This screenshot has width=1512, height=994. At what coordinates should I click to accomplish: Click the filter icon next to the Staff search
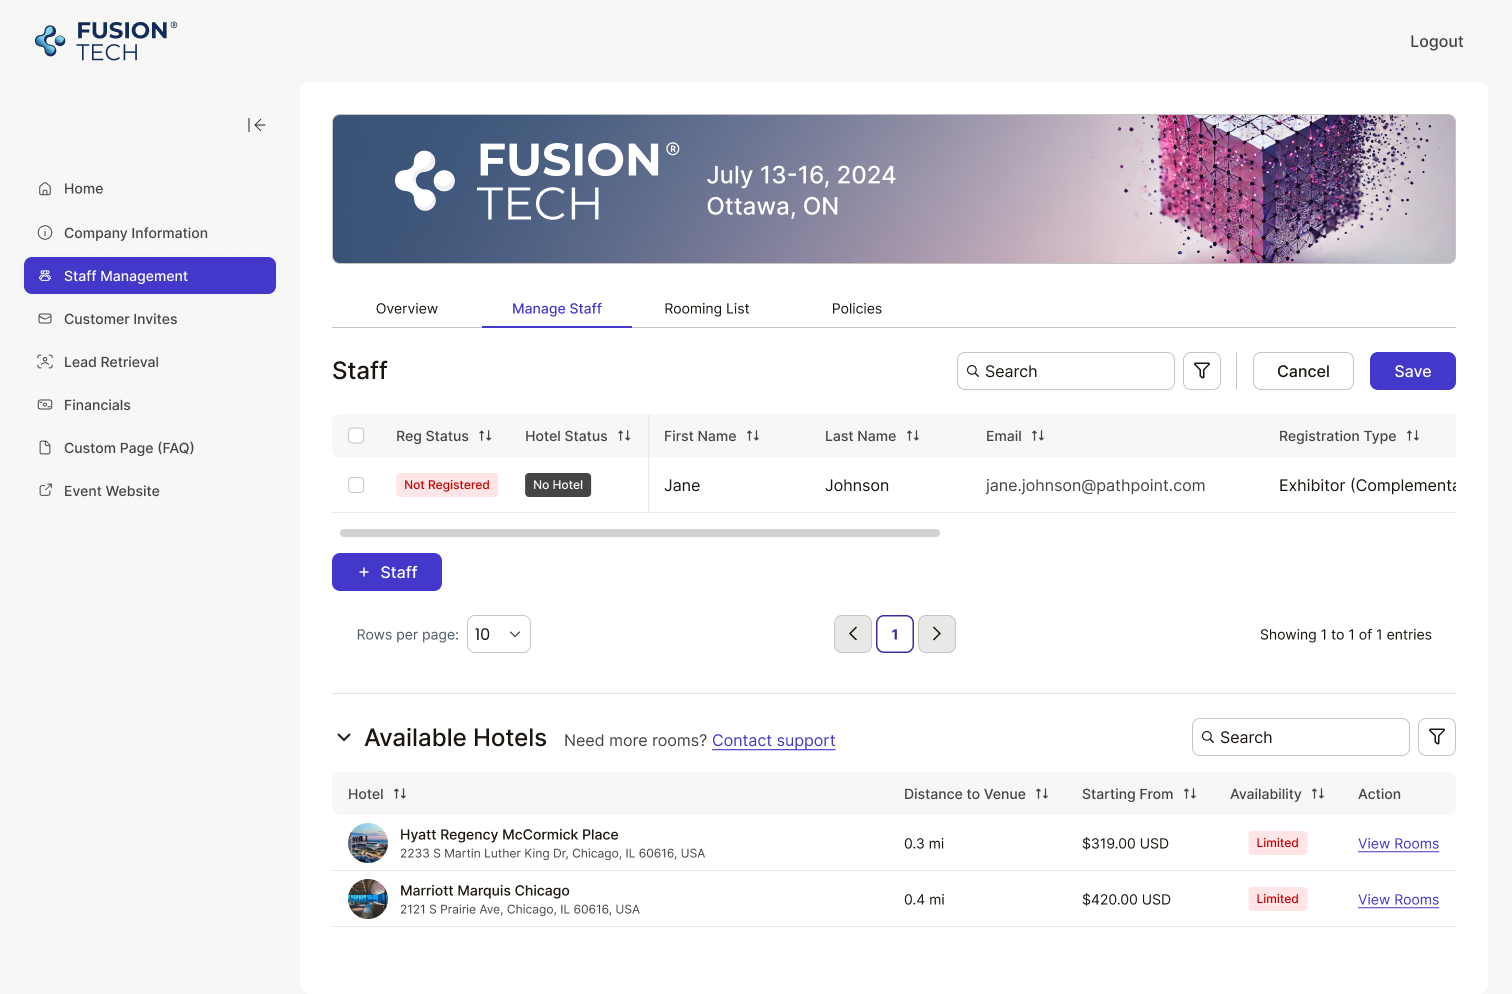click(x=1202, y=371)
